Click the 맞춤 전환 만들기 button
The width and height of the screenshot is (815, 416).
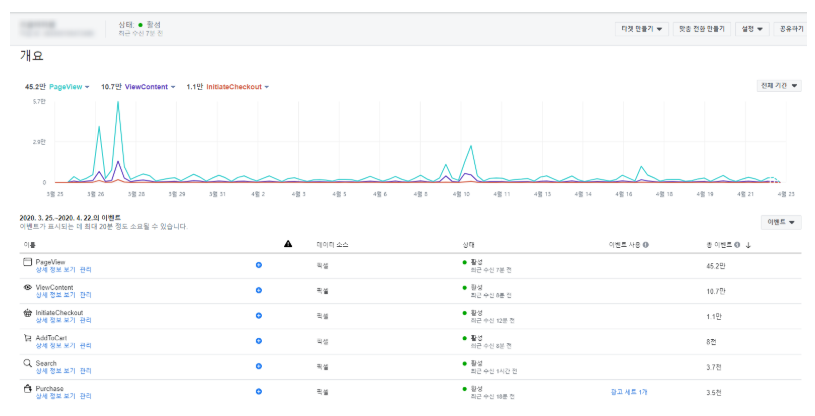(702, 29)
